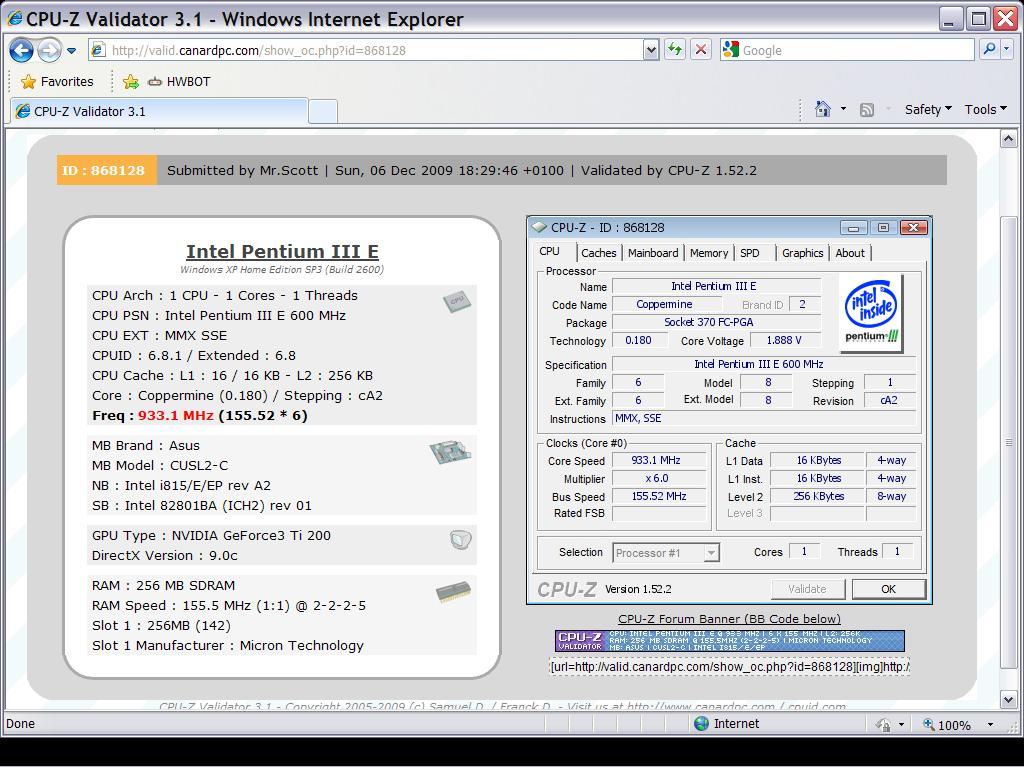Click the Core Voltage 1.888 V value

point(784,340)
